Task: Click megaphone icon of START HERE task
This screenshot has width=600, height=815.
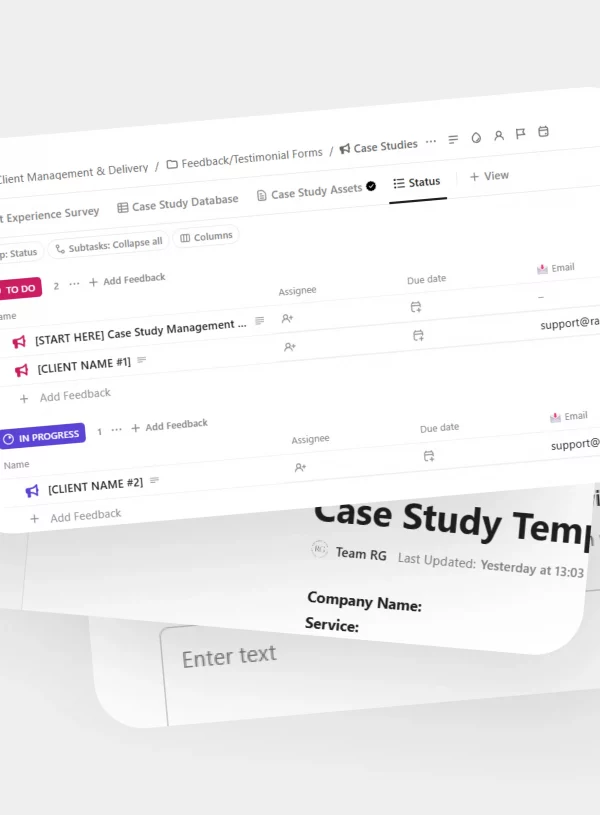Action: tap(19, 341)
